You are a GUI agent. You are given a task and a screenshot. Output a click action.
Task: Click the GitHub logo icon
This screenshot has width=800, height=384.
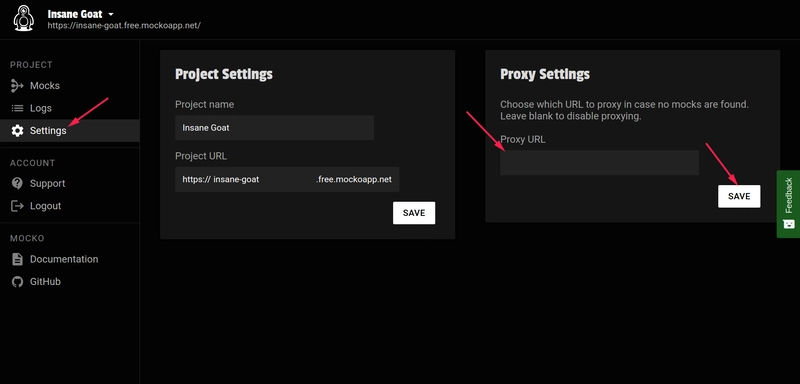(17, 282)
